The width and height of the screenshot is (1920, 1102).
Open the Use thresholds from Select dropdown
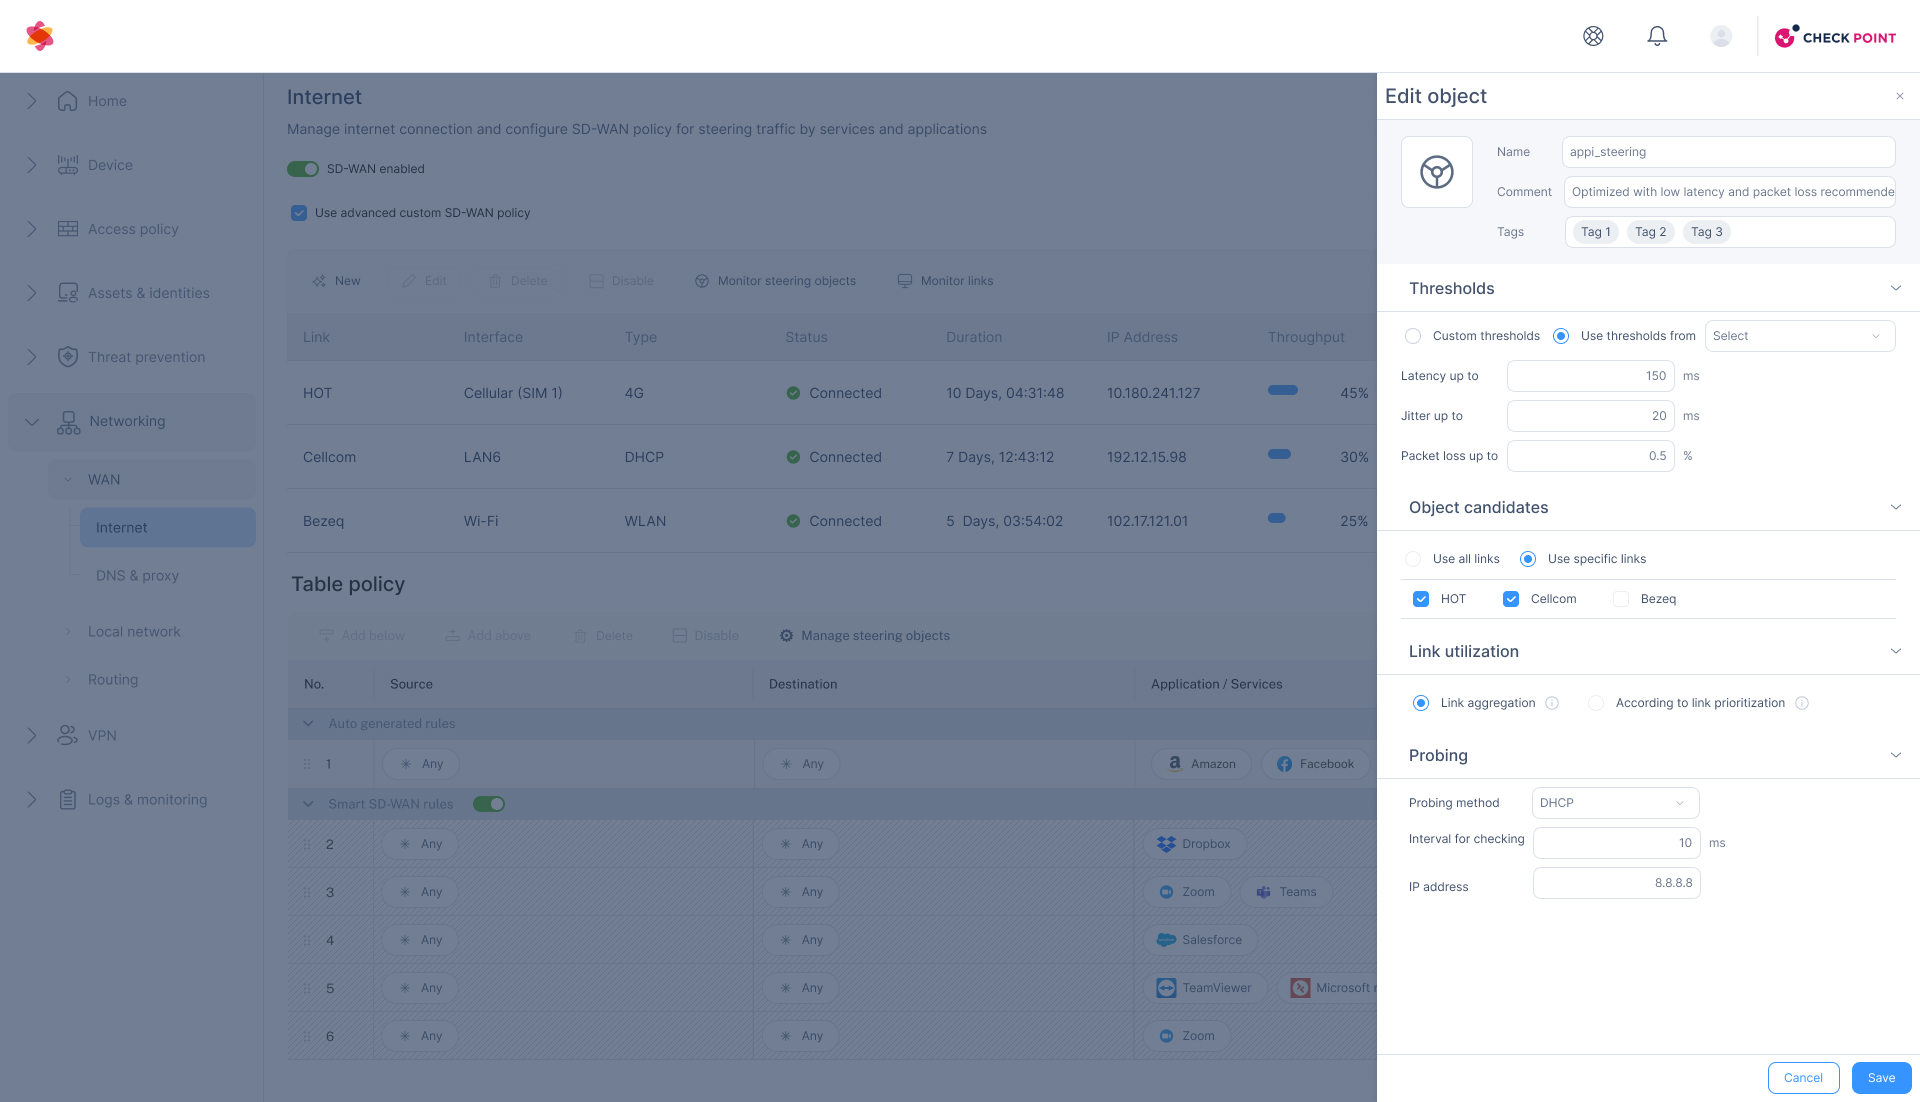click(x=1799, y=336)
